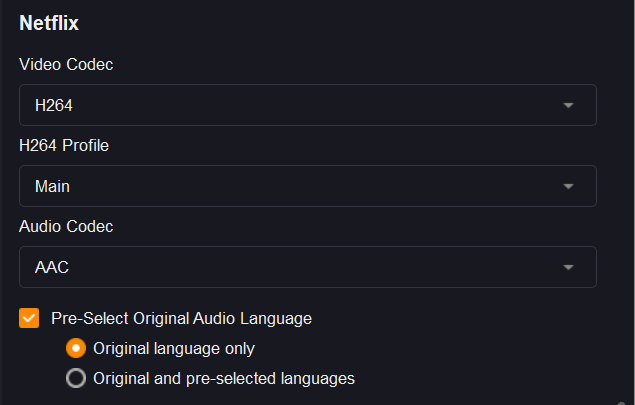Click the Original language only label text

pyautogui.click(x=173, y=349)
